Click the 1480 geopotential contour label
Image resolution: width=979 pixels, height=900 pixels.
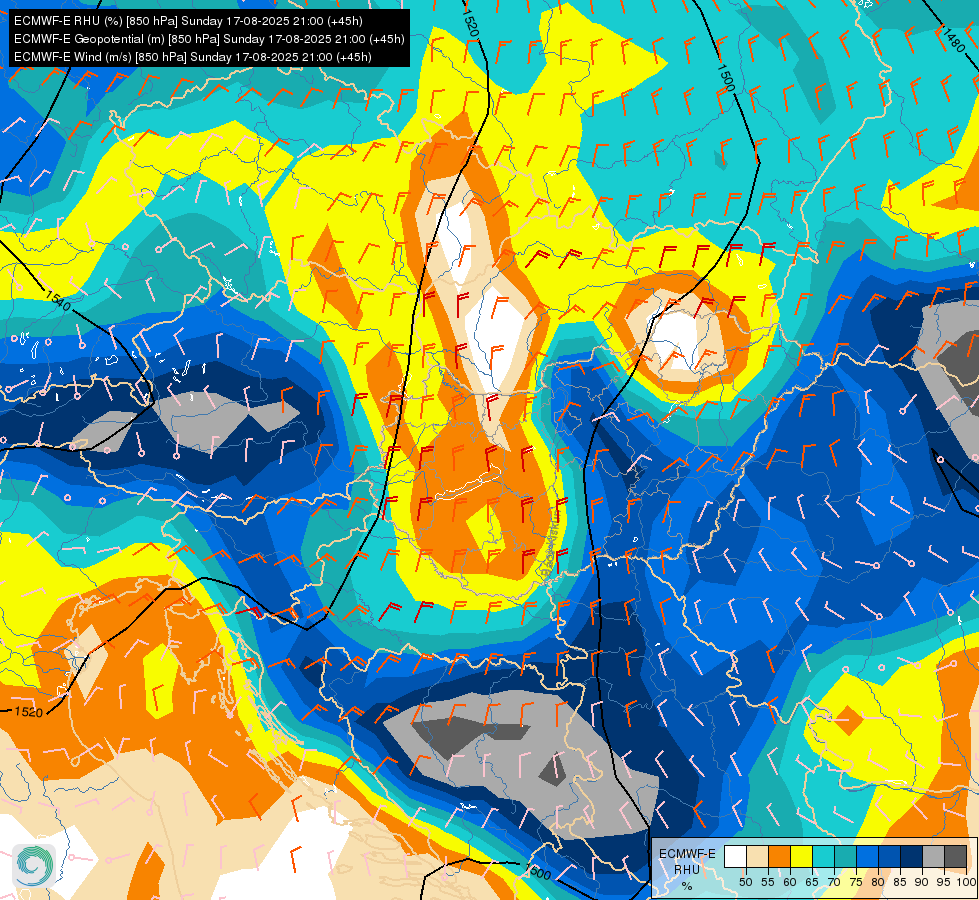coord(953,39)
